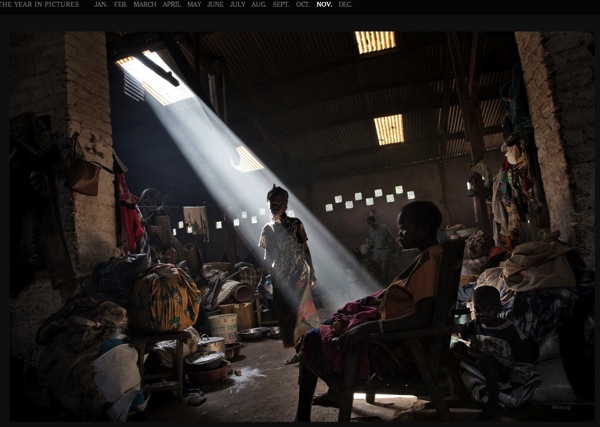Viewport: 600px width, 427px height.
Task: Select the FEB. month tab
Action: click(120, 5)
